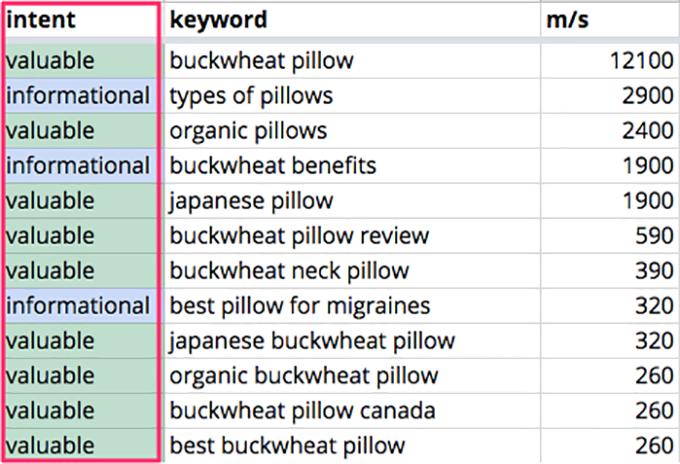680x464 pixels.
Task: Select the 'organic buckwheat pillow' cell
Action: click(x=352, y=376)
